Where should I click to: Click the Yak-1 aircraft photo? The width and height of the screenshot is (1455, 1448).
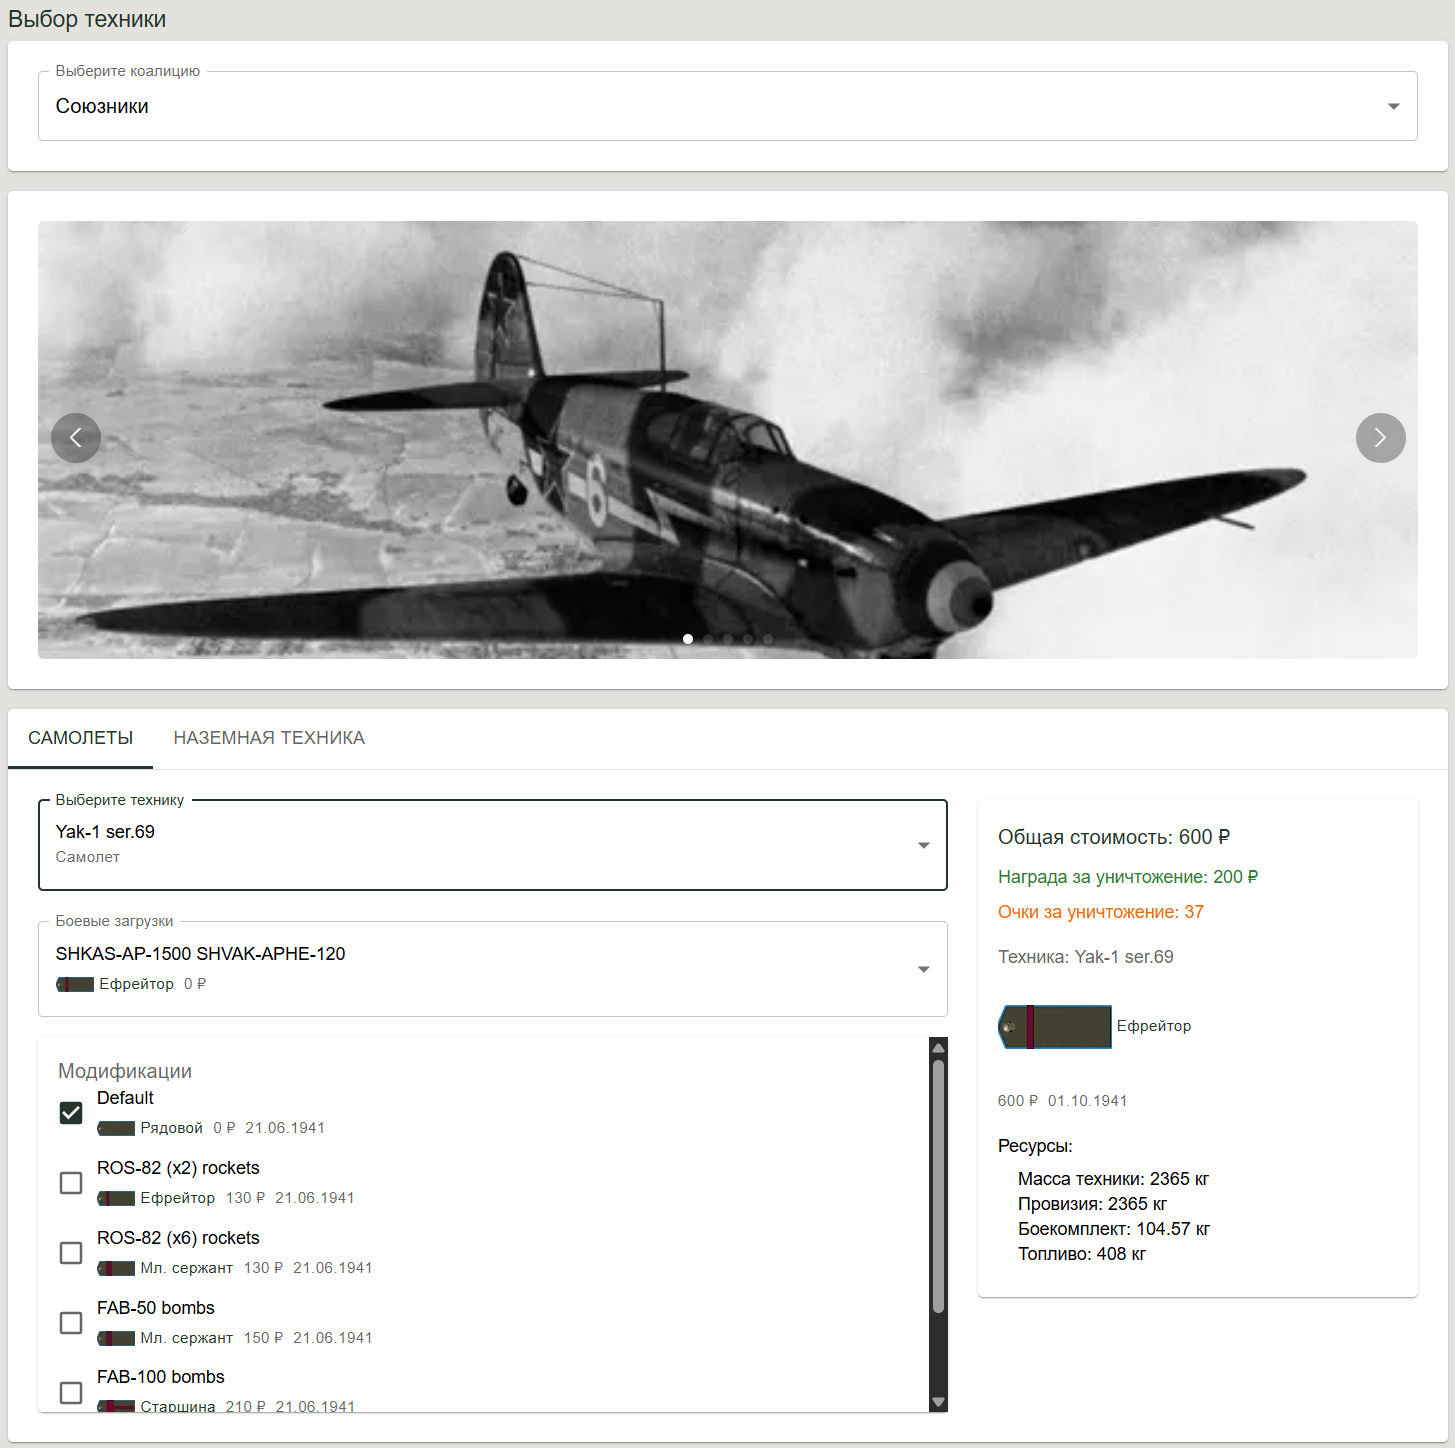(728, 440)
